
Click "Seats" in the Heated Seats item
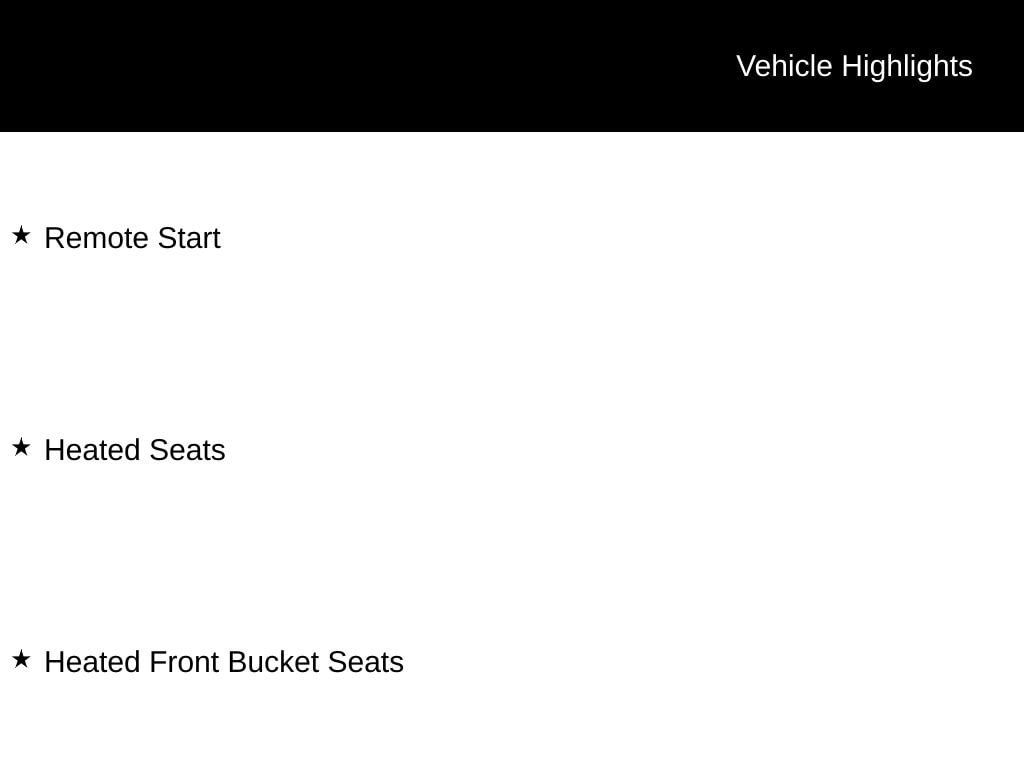pyautogui.click(x=187, y=451)
